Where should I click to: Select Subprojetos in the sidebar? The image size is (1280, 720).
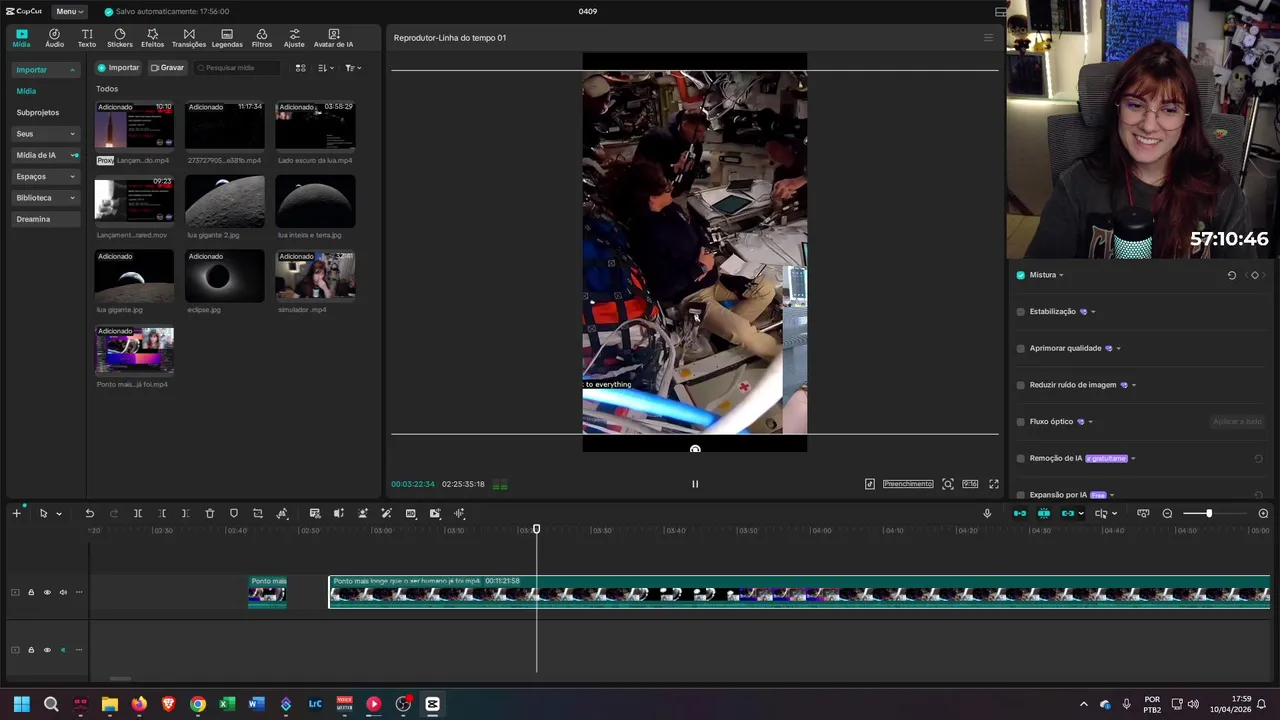(x=38, y=112)
